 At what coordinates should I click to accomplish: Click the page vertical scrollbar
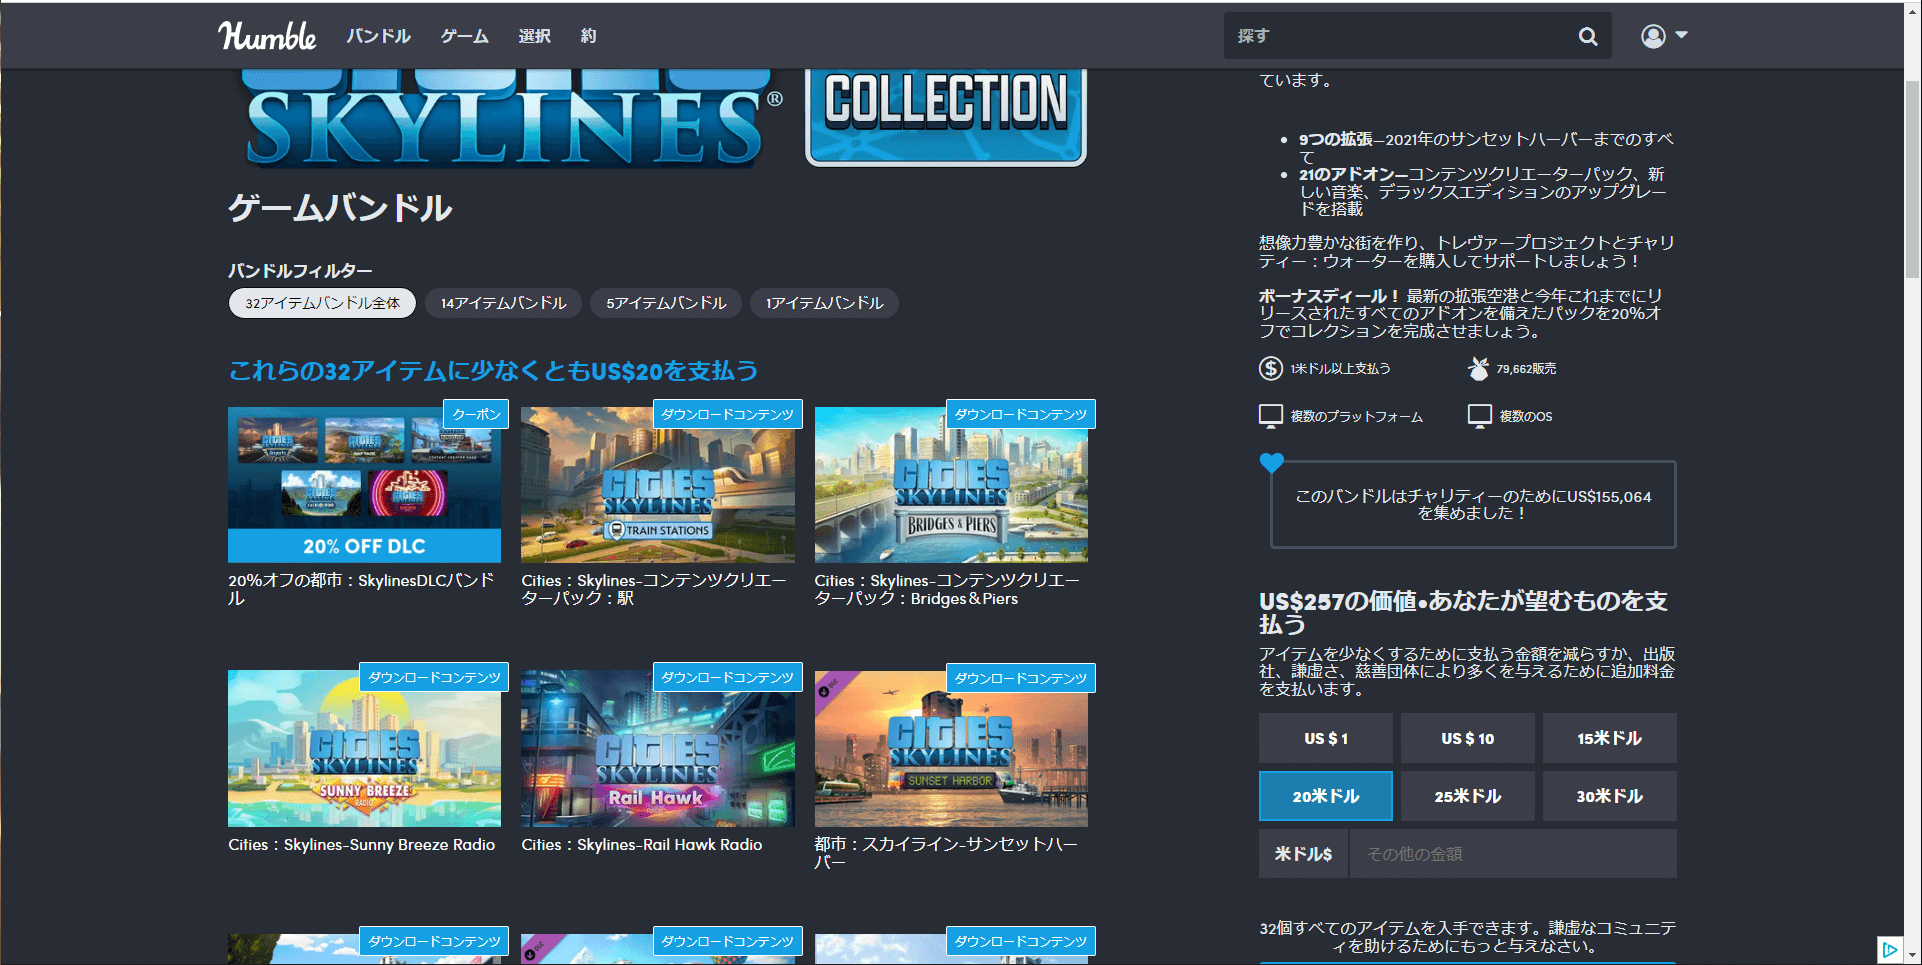point(1912,180)
